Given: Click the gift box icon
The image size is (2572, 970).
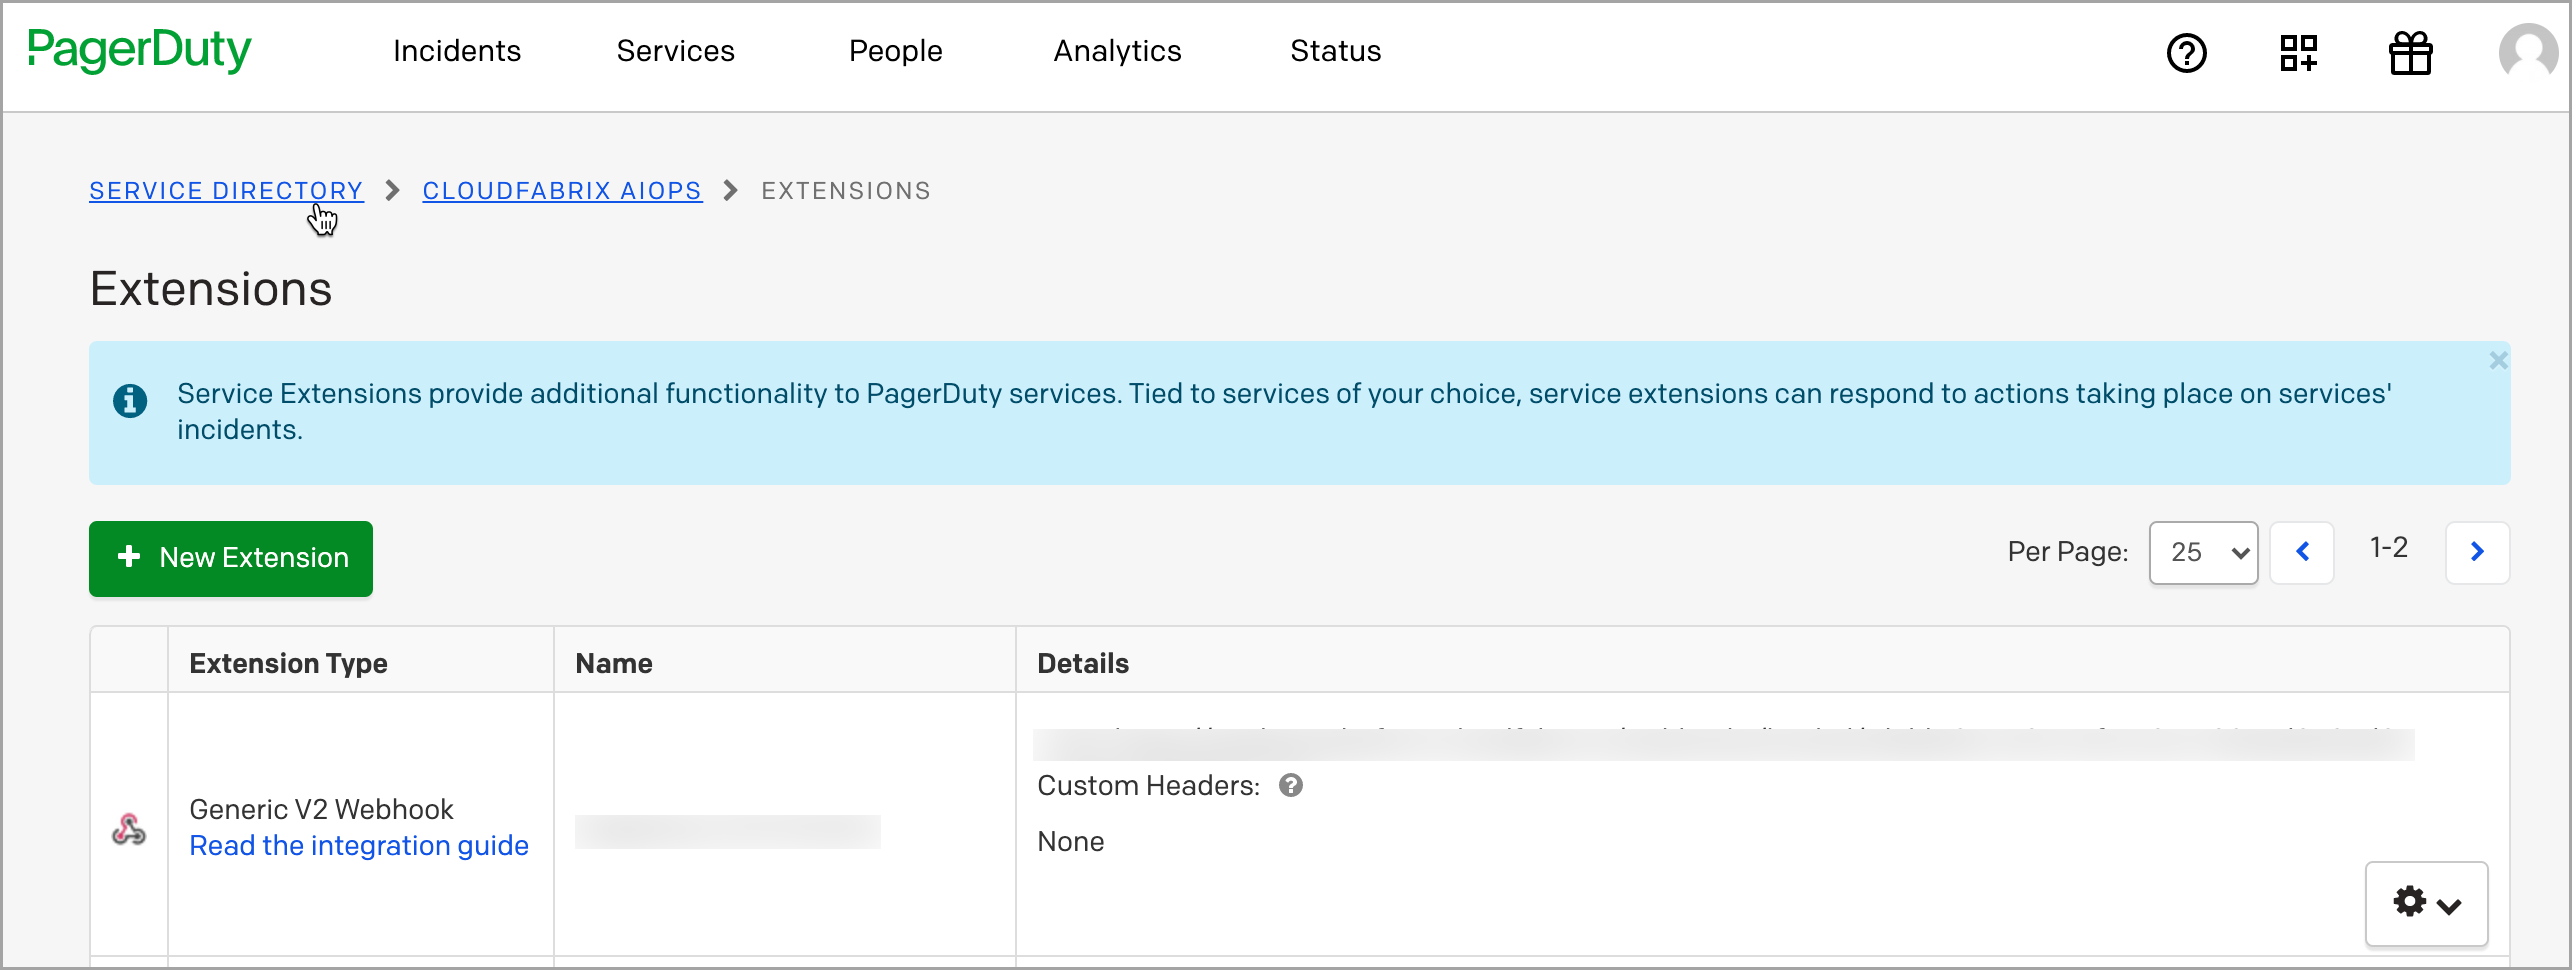Looking at the screenshot, I should [2411, 53].
